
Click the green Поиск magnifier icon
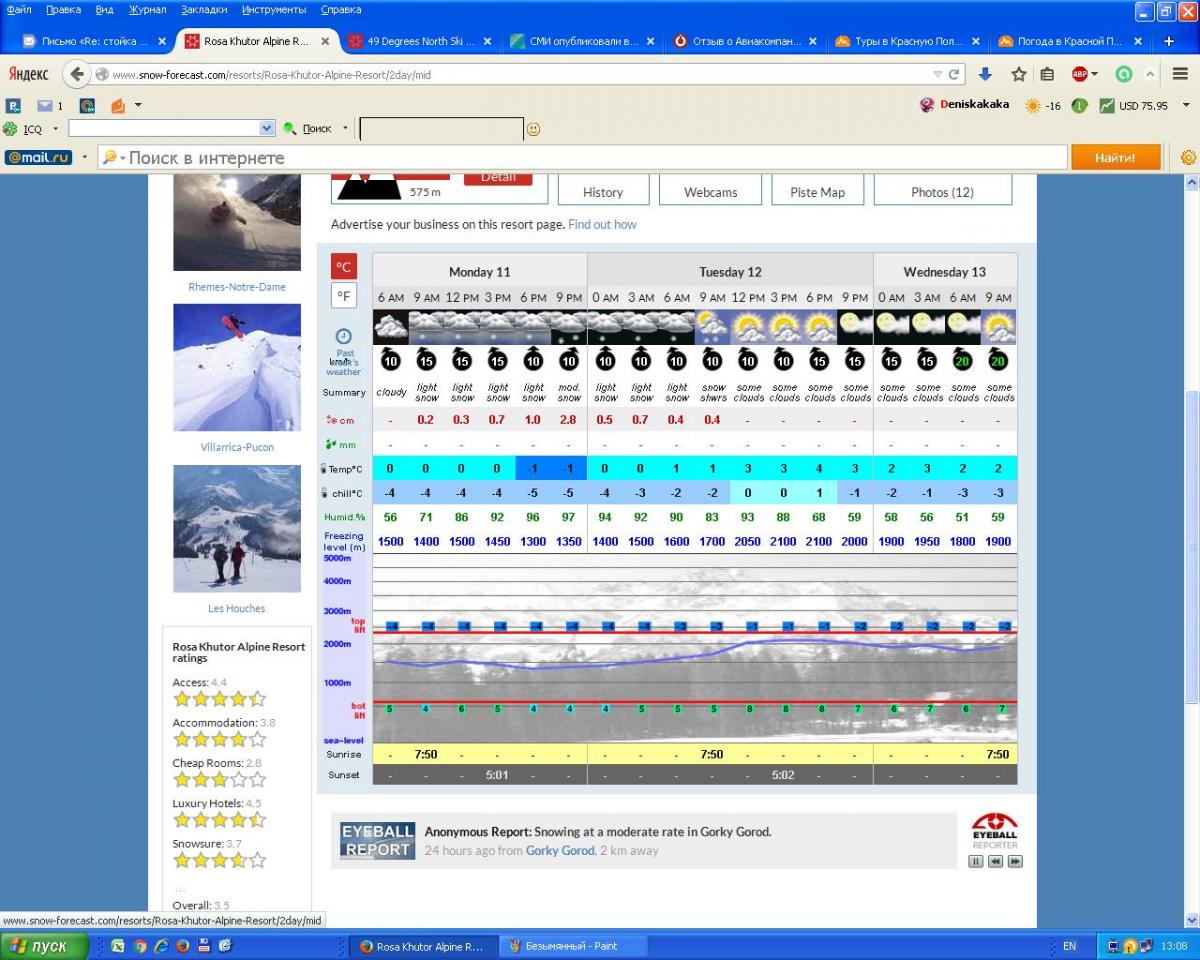290,129
